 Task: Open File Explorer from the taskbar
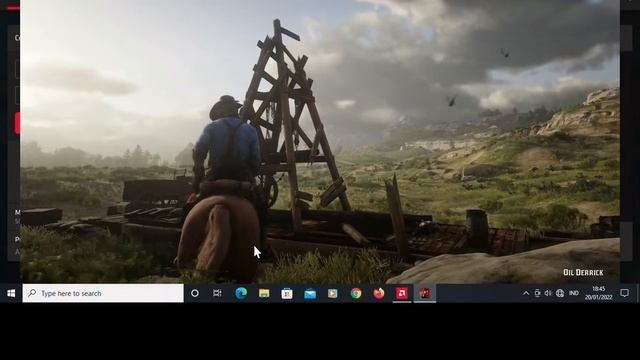264,293
